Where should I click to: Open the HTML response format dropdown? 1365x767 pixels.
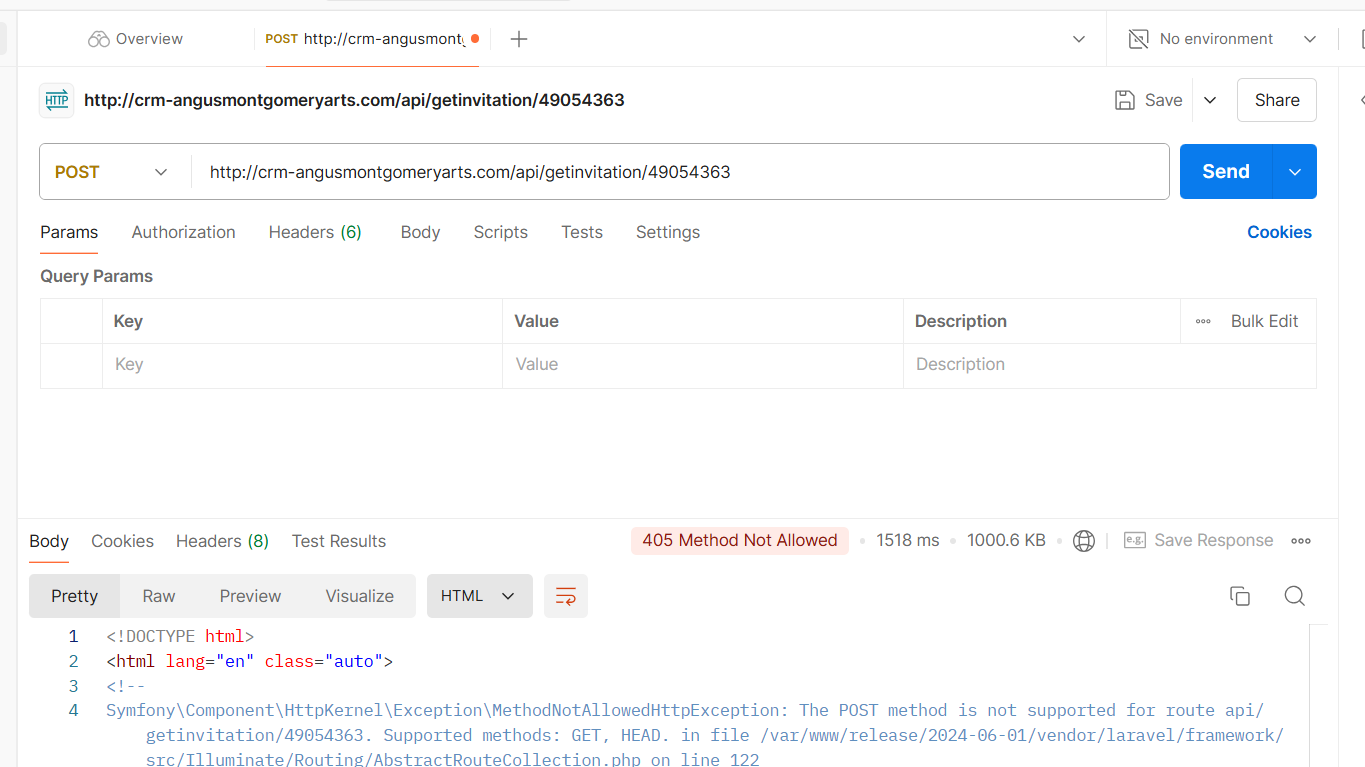(479, 596)
